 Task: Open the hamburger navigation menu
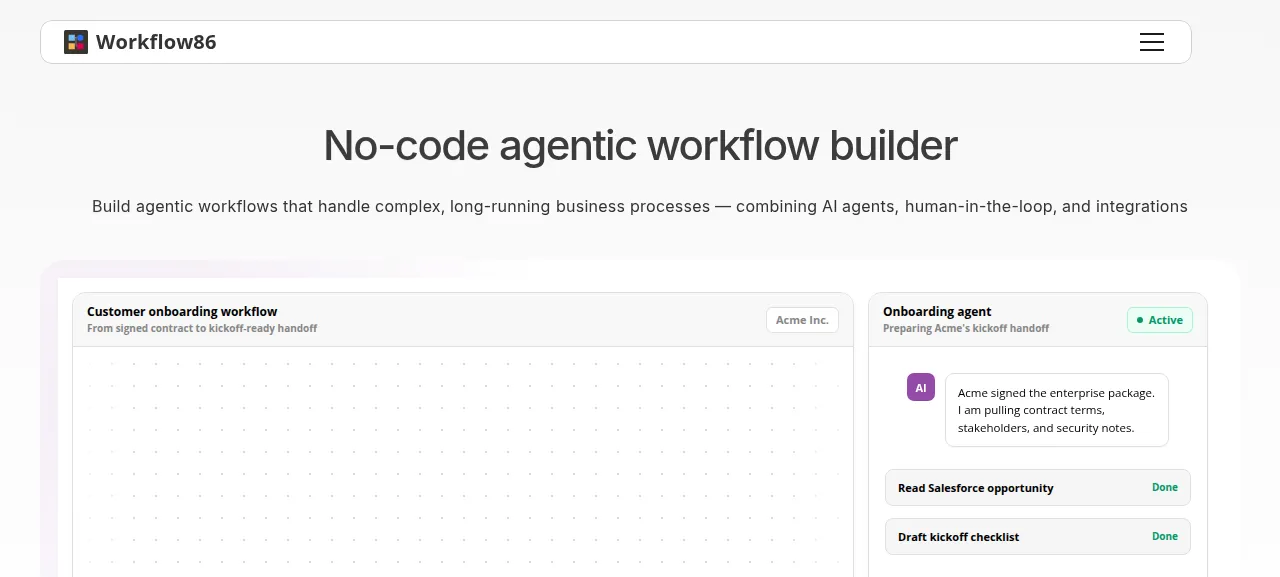pyautogui.click(x=1152, y=42)
